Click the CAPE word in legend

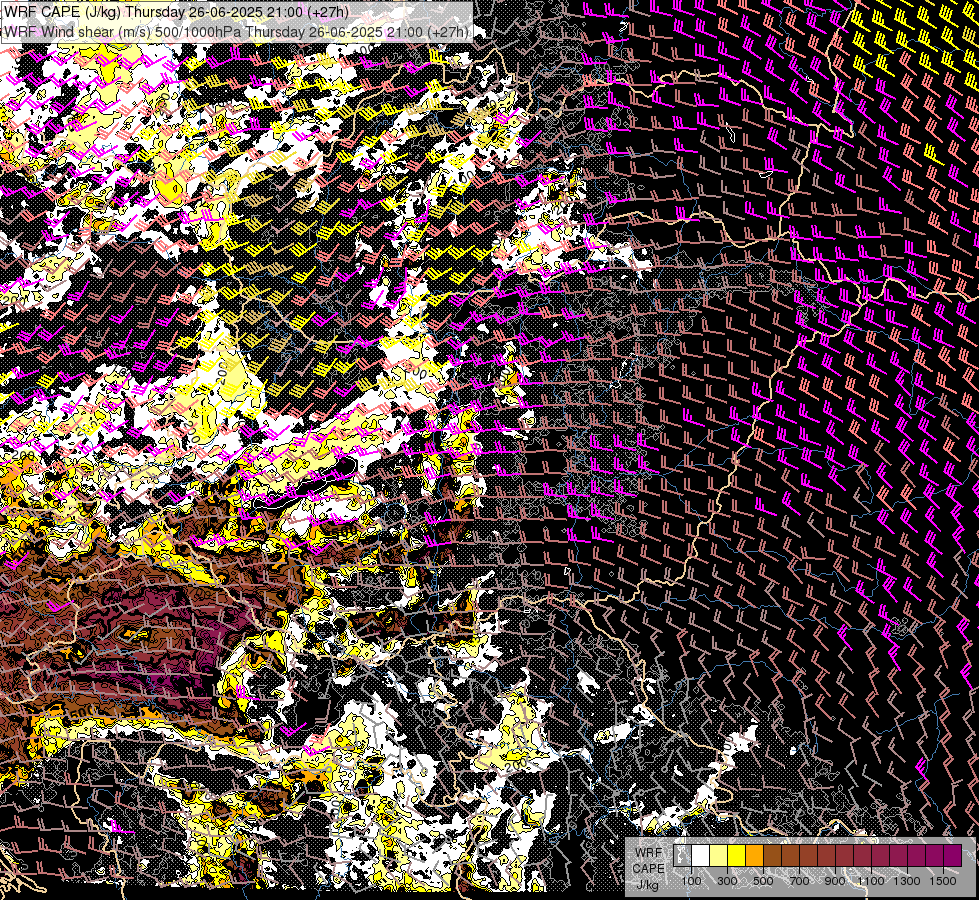pos(648,868)
